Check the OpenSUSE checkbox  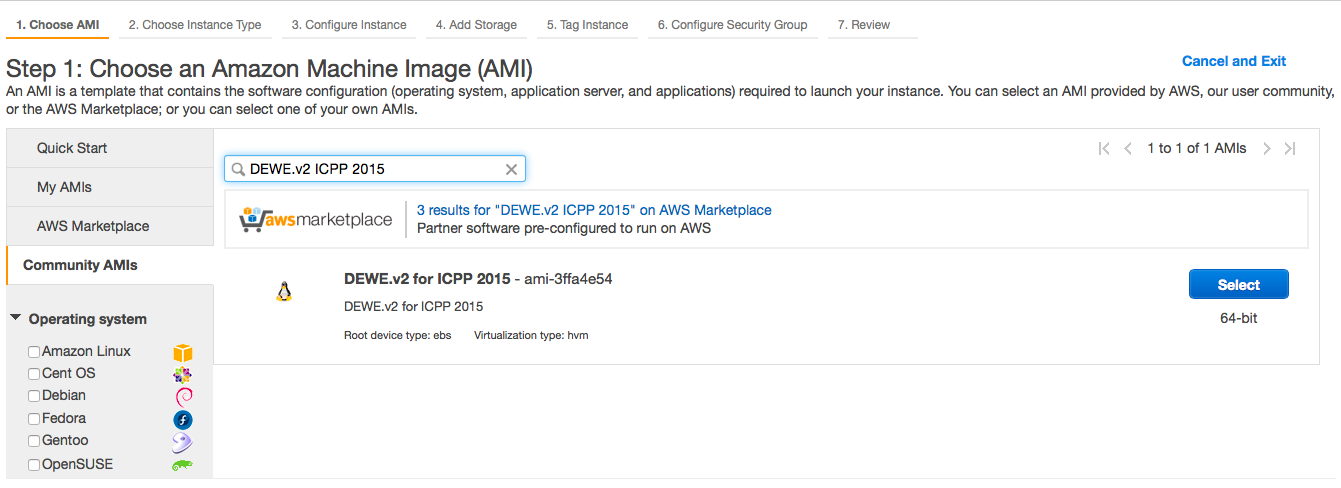pyautogui.click(x=34, y=465)
